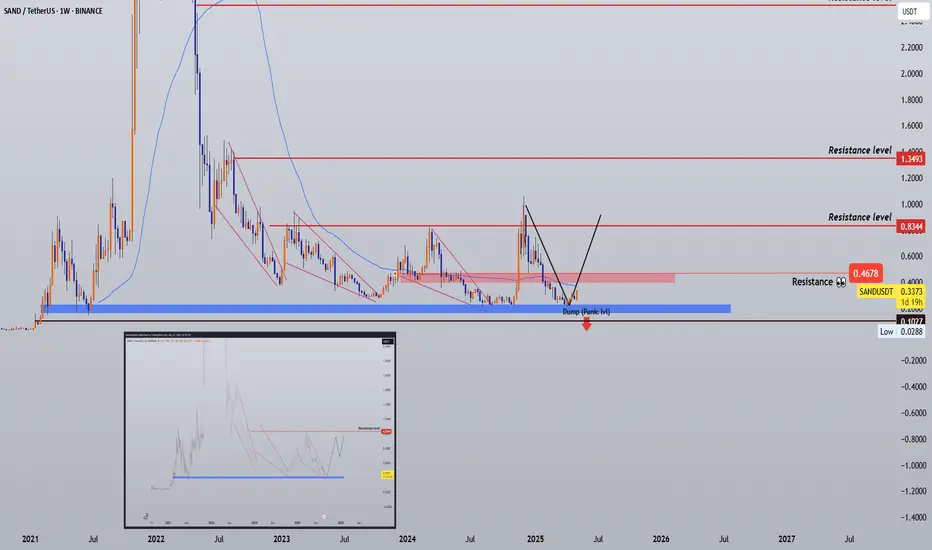Select 1.6000 on the price axis
The image size is (932, 550).
(x=911, y=126)
